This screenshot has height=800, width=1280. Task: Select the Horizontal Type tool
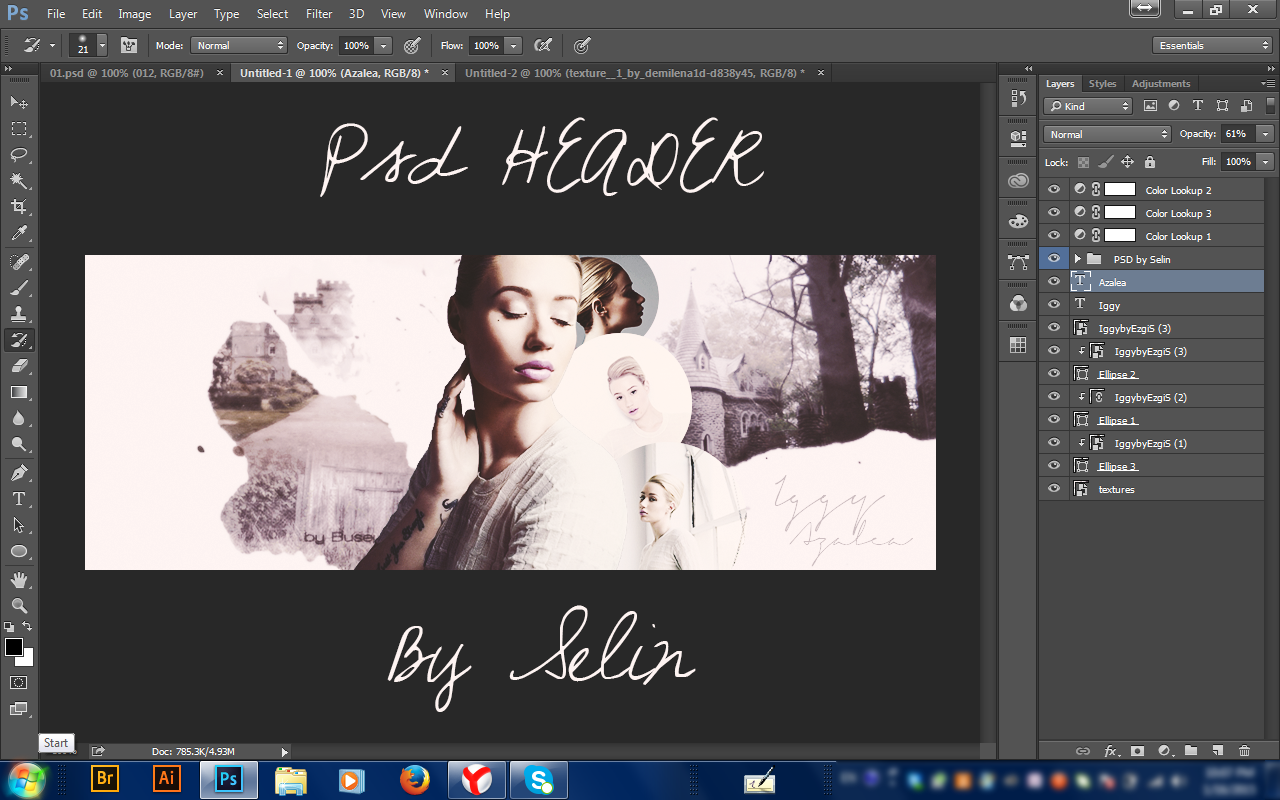click(18, 498)
